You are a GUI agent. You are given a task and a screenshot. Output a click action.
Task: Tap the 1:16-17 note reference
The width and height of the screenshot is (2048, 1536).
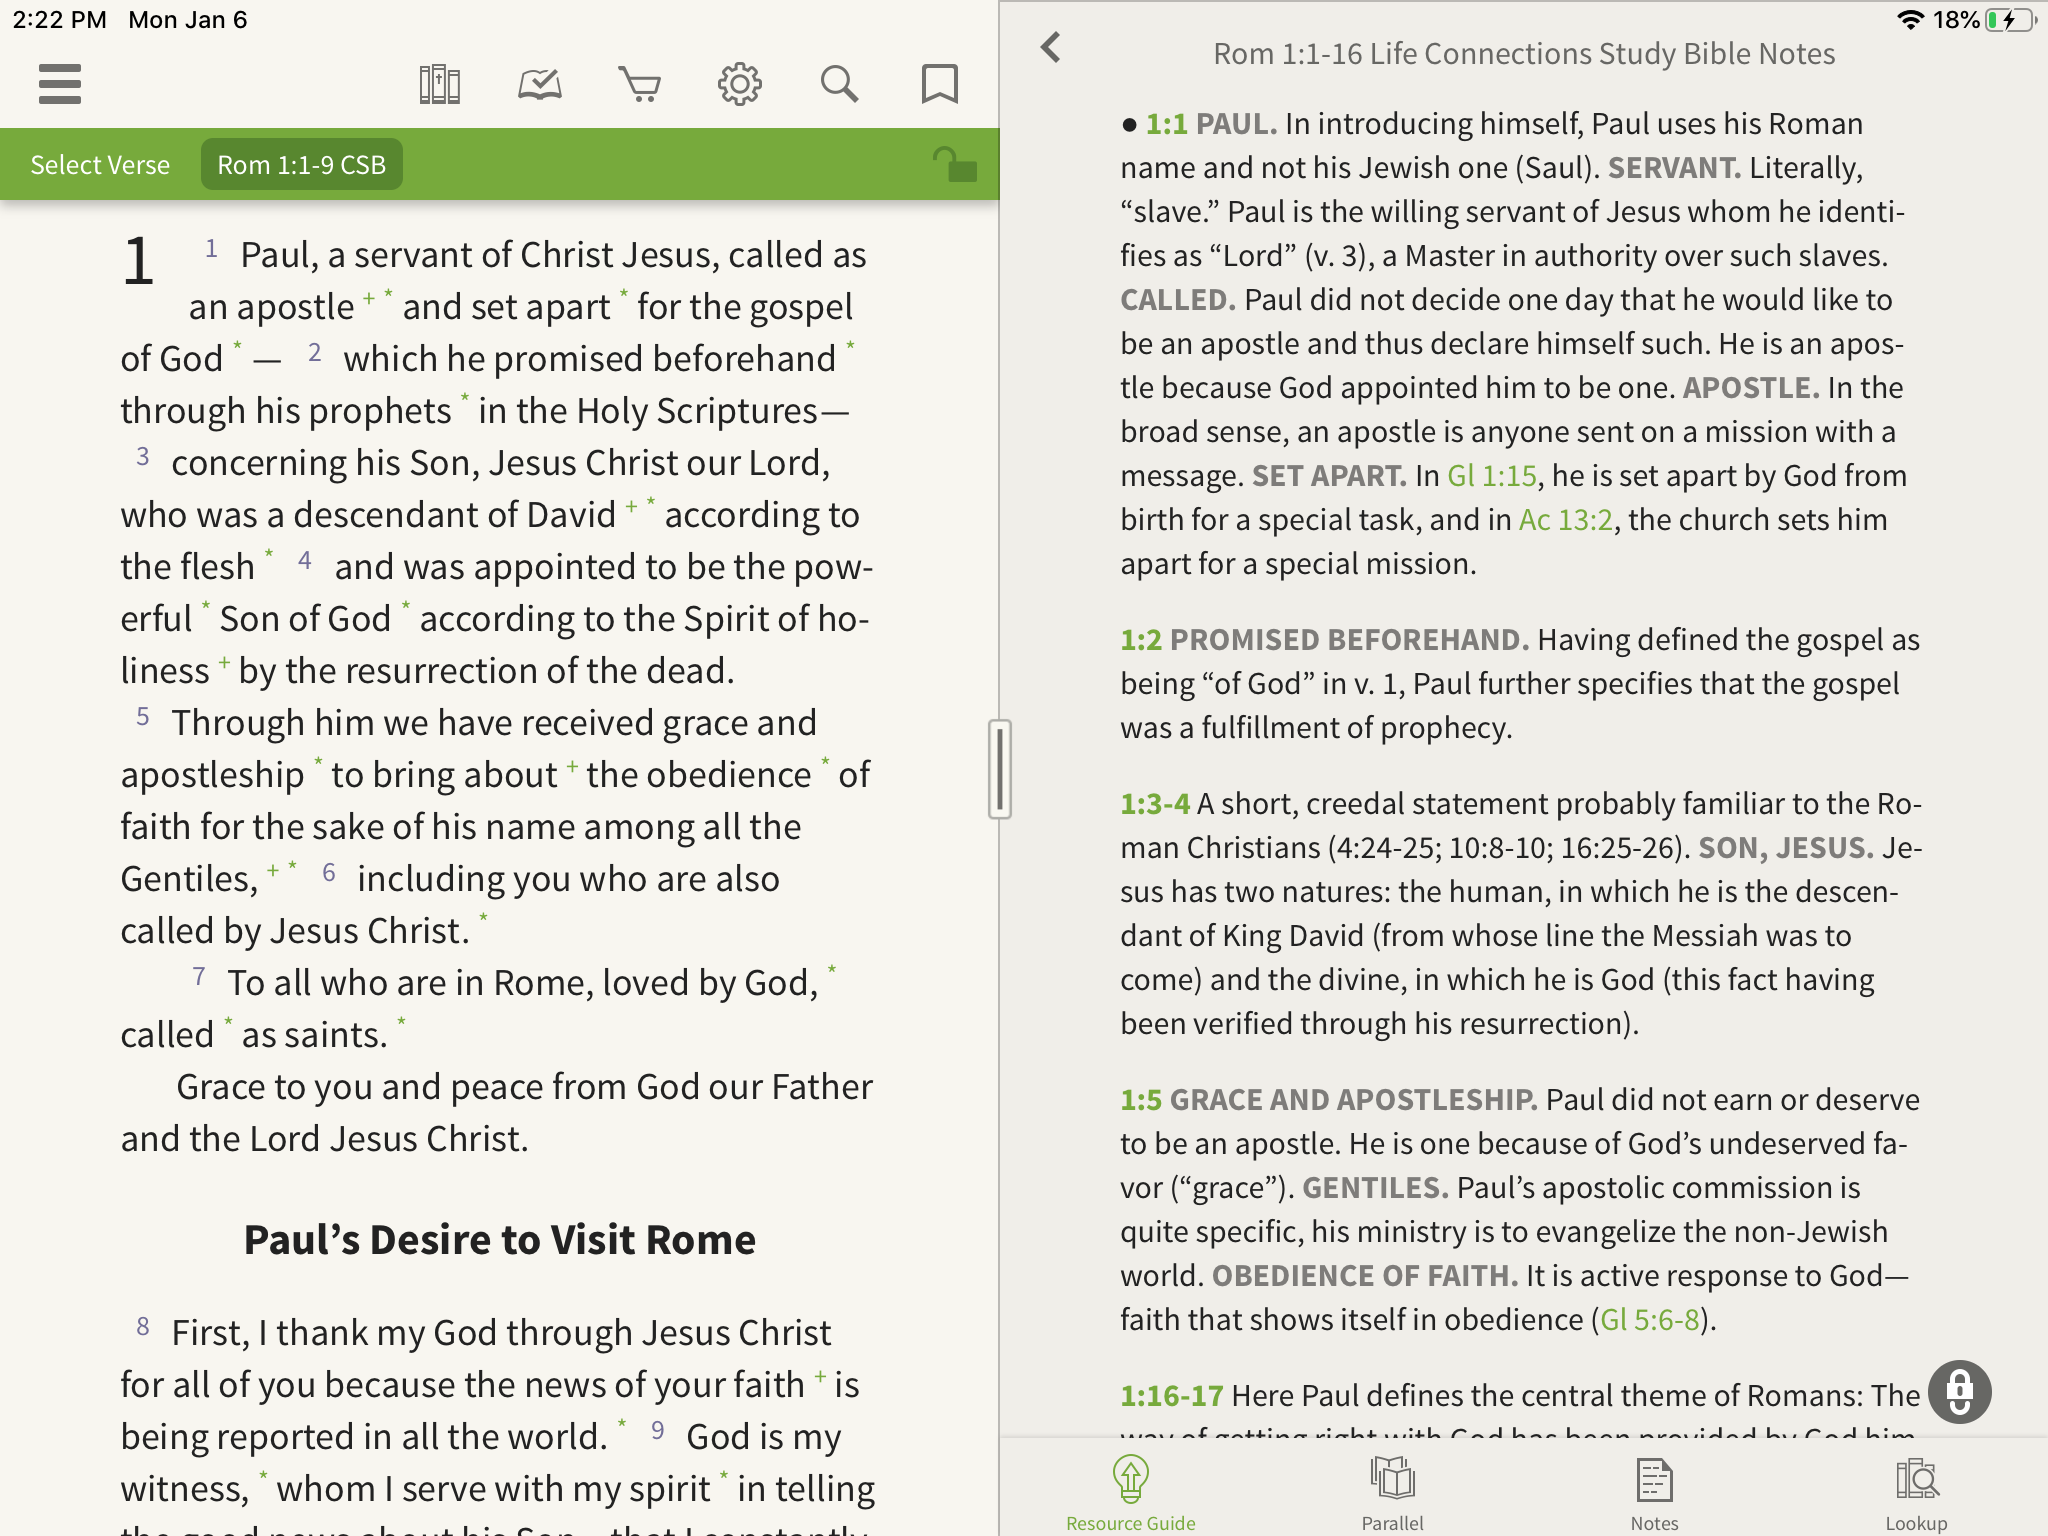tap(1171, 1395)
